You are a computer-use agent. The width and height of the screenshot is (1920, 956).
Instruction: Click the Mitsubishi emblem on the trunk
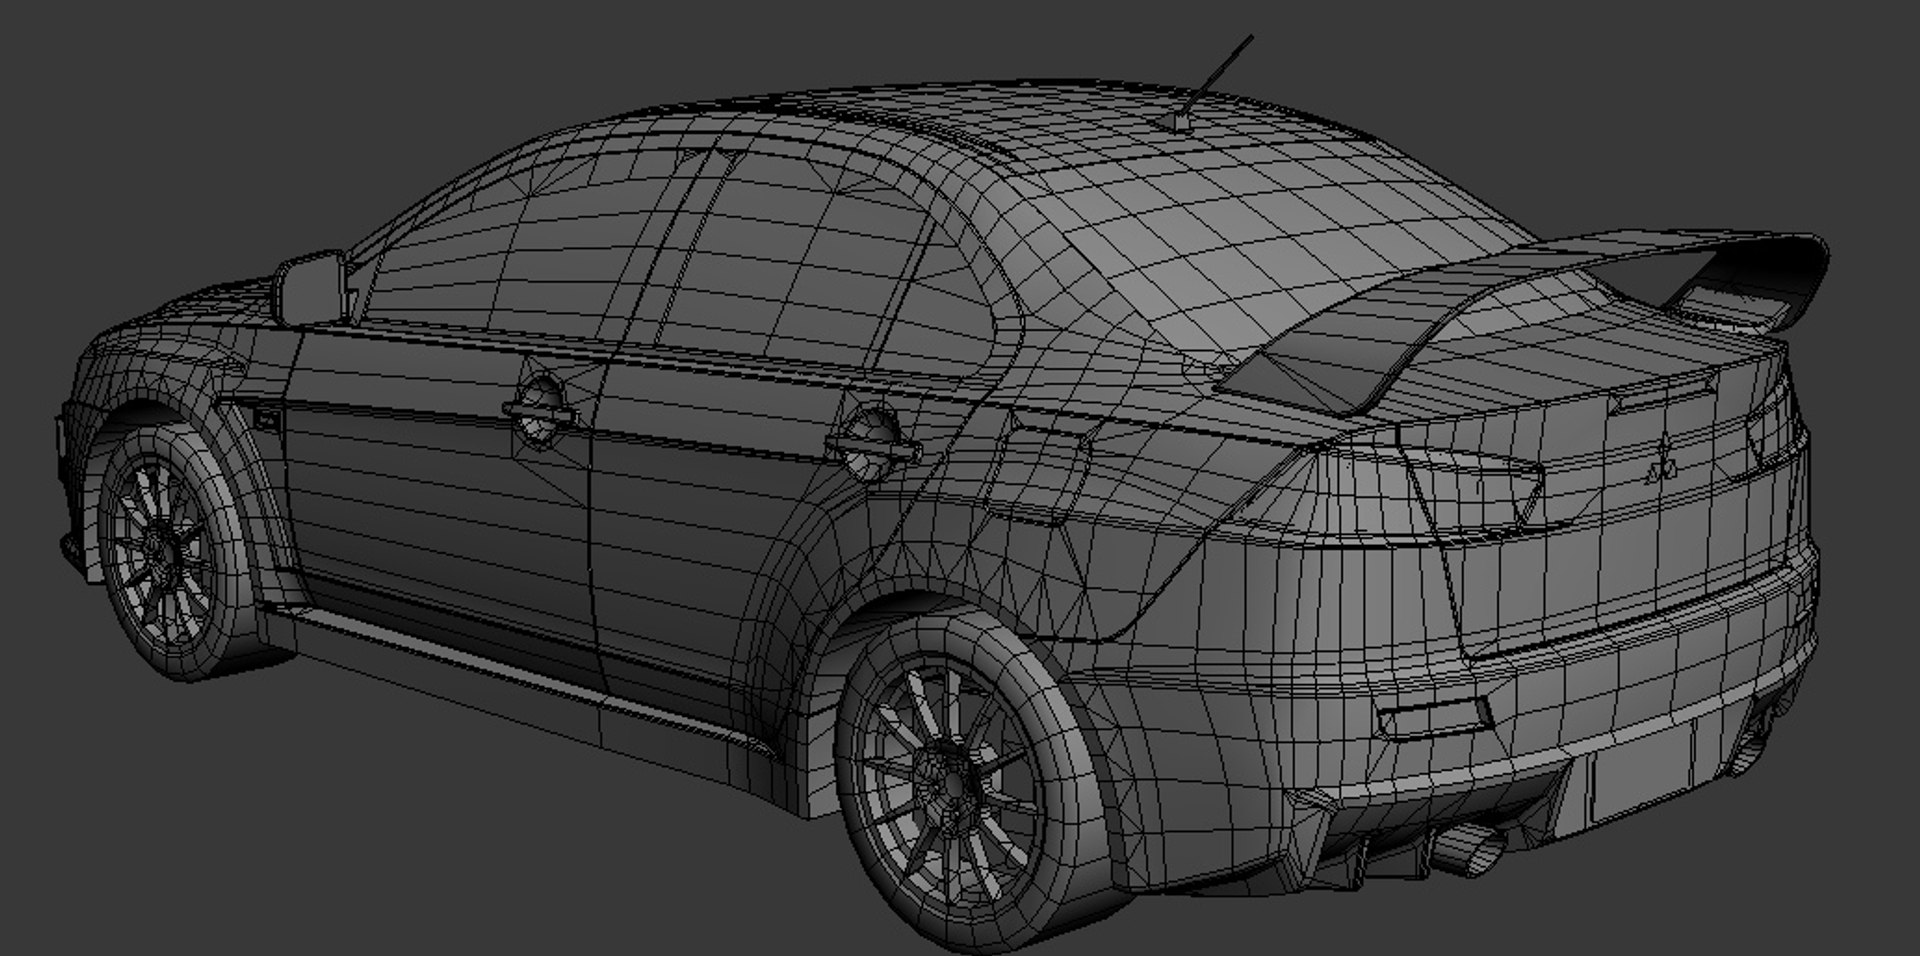[1664, 462]
